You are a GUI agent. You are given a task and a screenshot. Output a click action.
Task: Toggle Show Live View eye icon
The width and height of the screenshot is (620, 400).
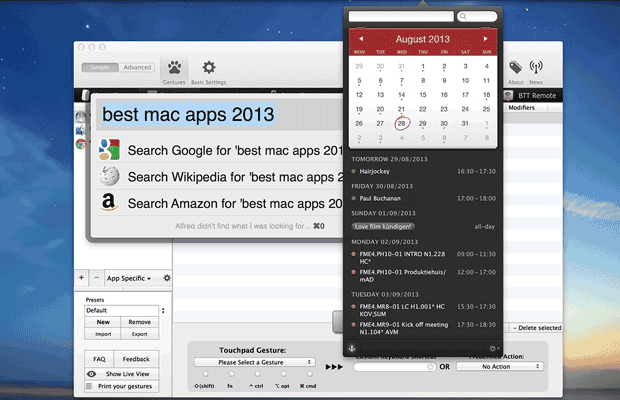coord(91,374)
